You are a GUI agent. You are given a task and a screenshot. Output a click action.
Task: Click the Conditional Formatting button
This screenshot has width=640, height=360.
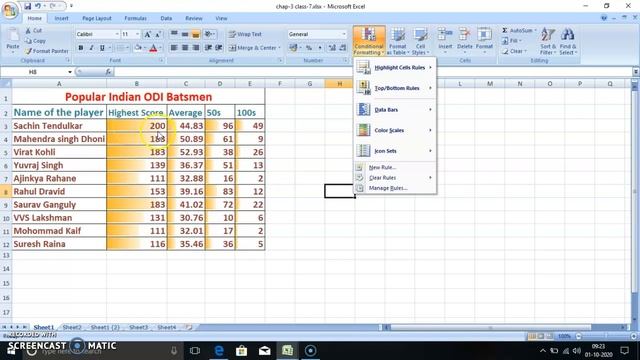369,41
